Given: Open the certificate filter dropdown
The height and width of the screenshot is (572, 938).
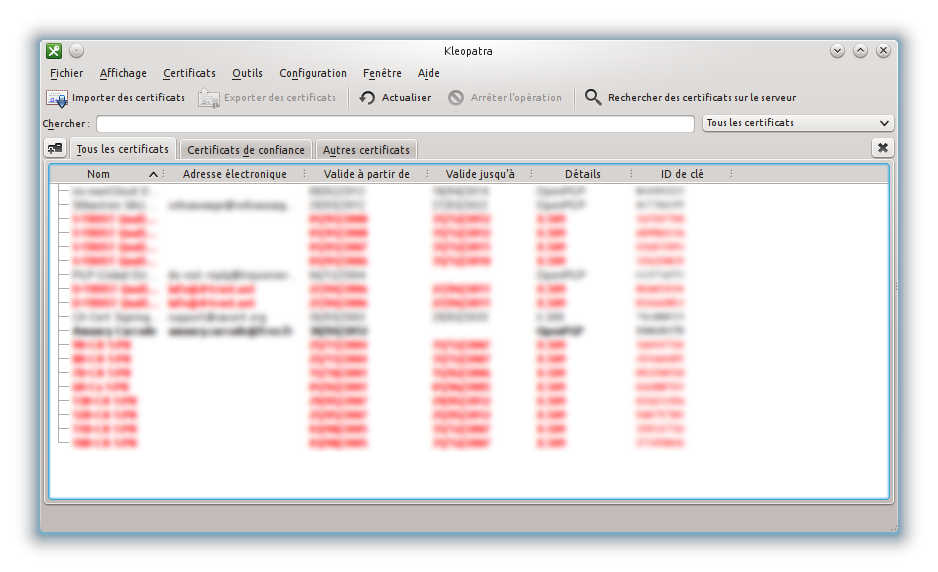Looking at the screenshot, I should pos(798,123).
